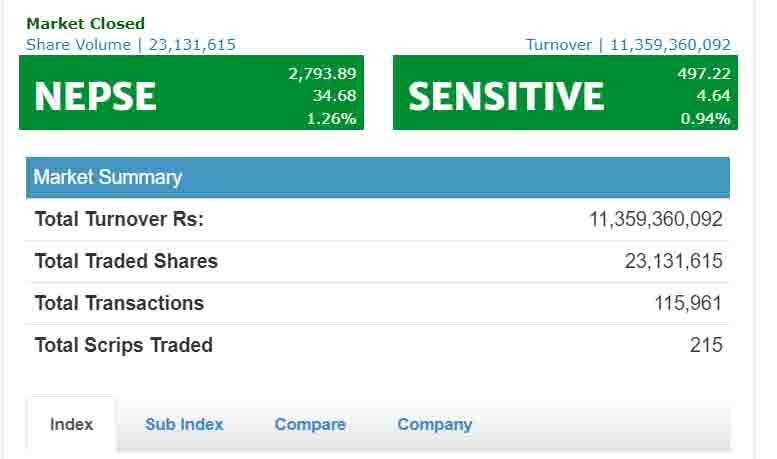Click the Share Volume link
This screenshot has height=459, width=777.
131,44
